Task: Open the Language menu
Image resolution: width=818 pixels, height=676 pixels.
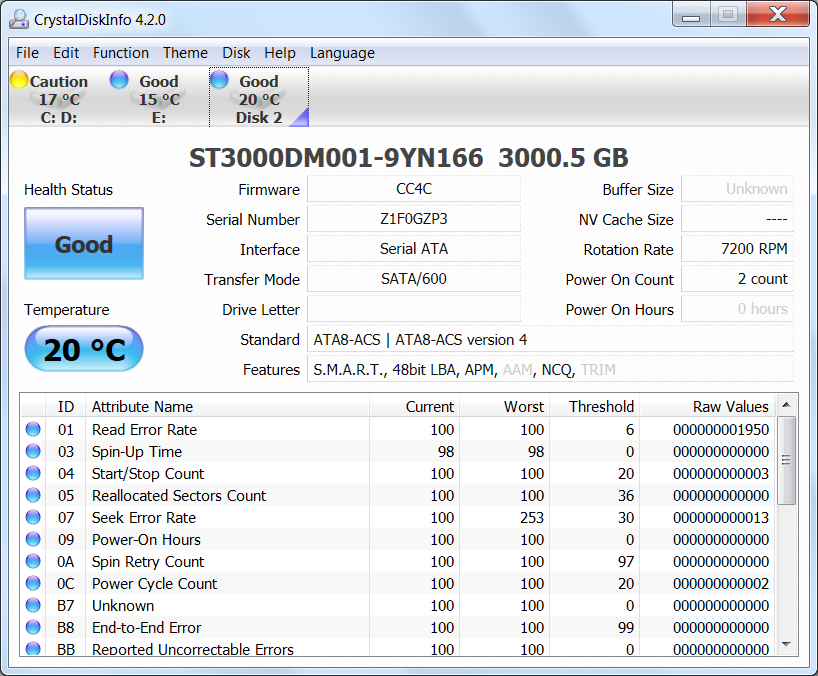Action: (342, 53)
